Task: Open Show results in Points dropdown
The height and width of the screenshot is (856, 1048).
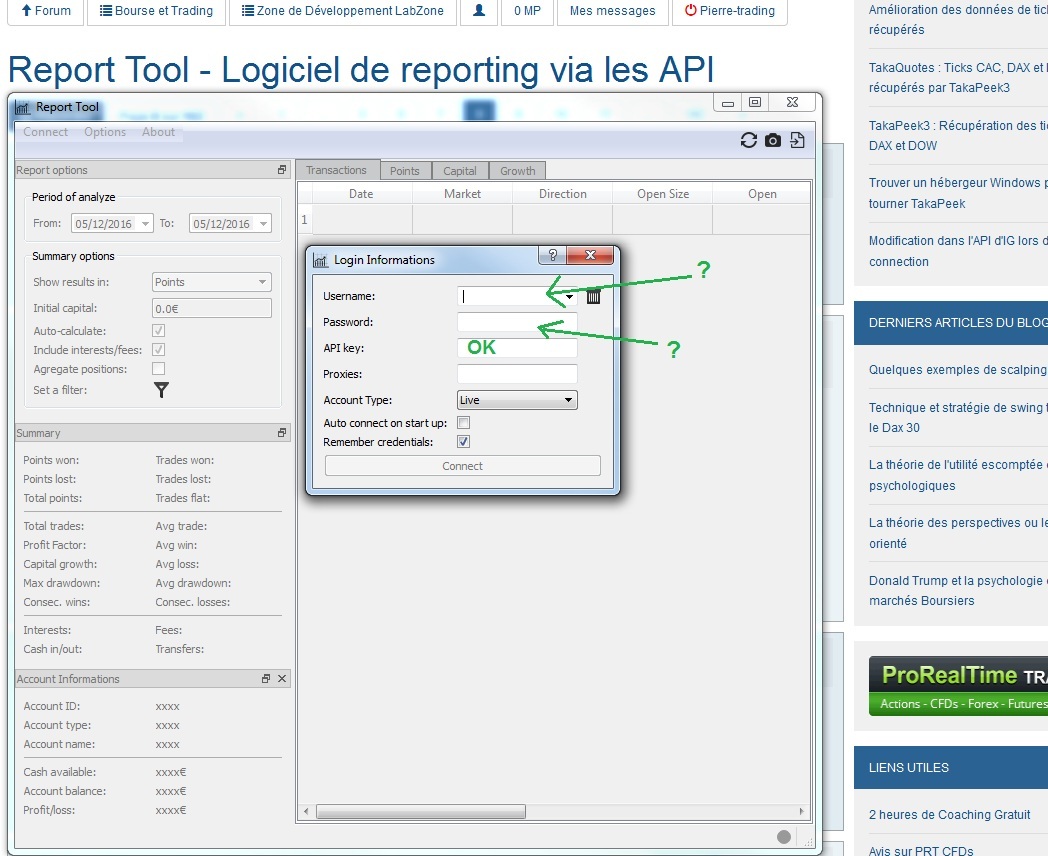Action: tap(212, 282)
